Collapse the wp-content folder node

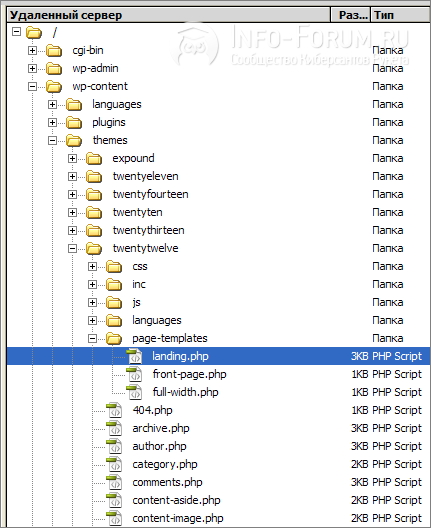tap(32, 87)
